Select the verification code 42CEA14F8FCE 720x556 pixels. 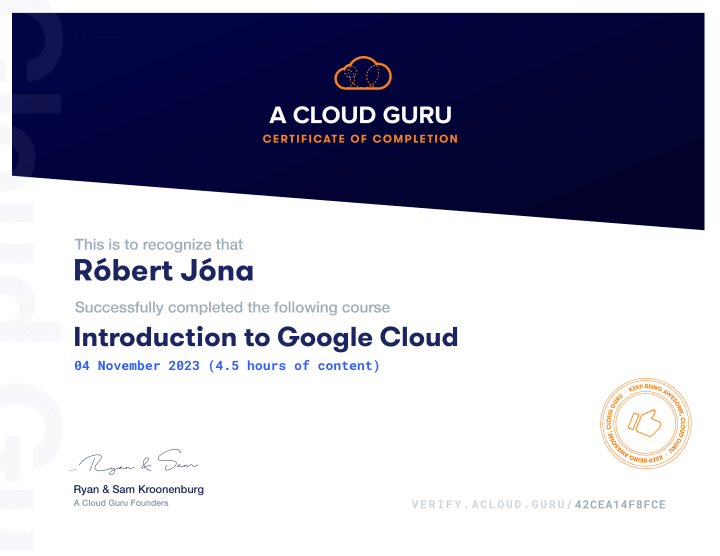coord(620,505)
